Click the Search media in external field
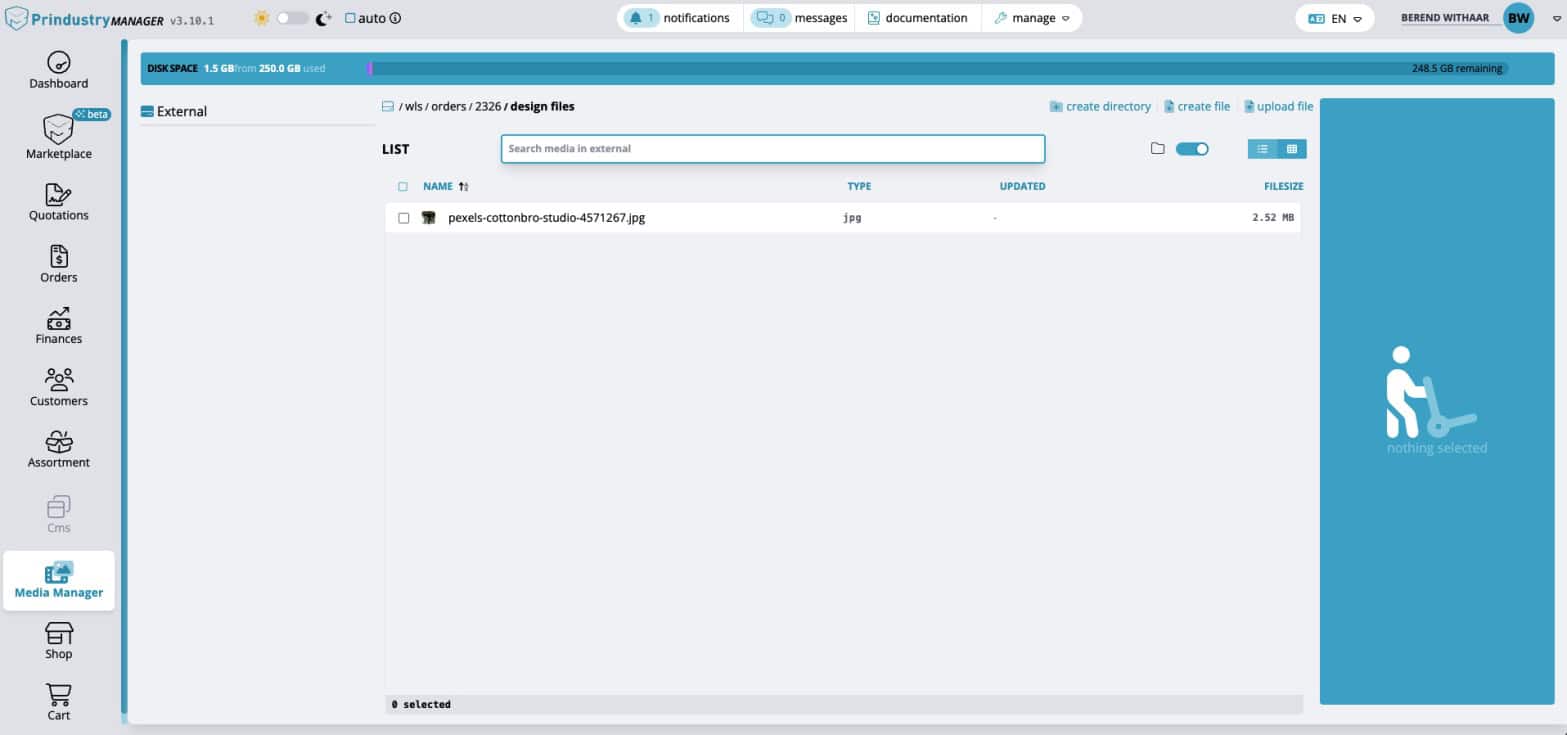This screenshot has height=735, width=1567. [772, 149]
